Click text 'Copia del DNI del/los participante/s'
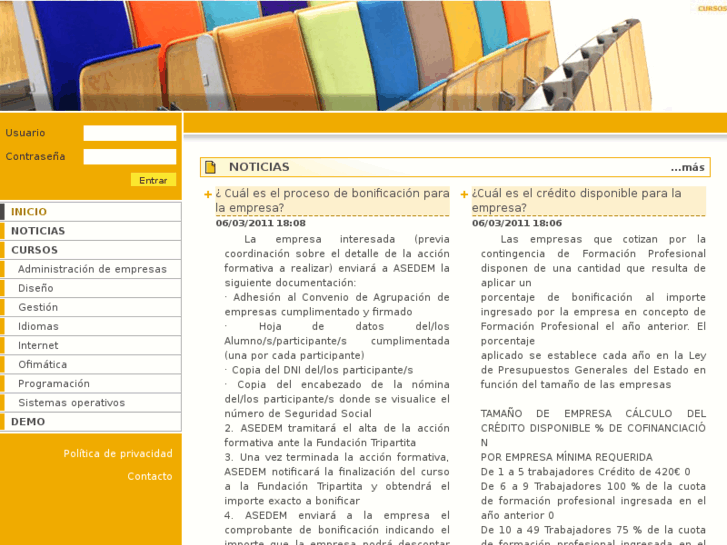Image resolution: width=727 pixels, height=545 pixels. coord(322,370)
